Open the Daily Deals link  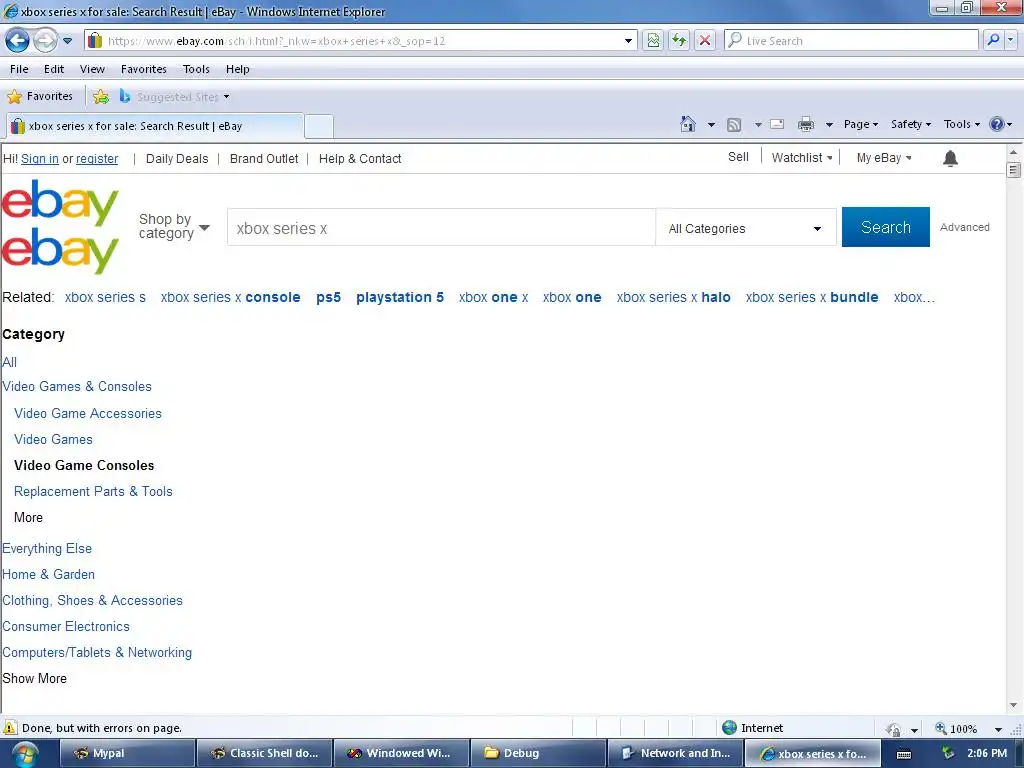tap(177, 159)
